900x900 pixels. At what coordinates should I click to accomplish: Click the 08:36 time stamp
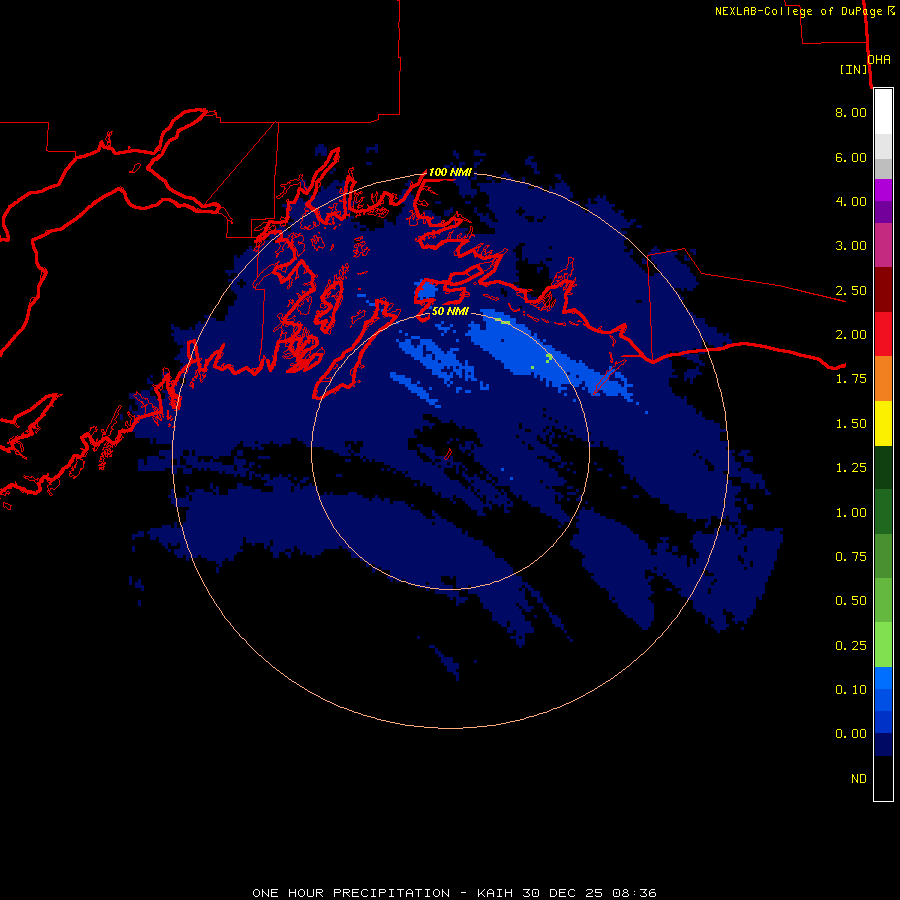(x=635, y=893)
